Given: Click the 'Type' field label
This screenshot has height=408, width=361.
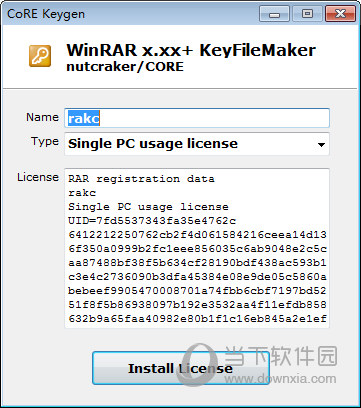Looking at the screenshot, I should click(45, 142).
